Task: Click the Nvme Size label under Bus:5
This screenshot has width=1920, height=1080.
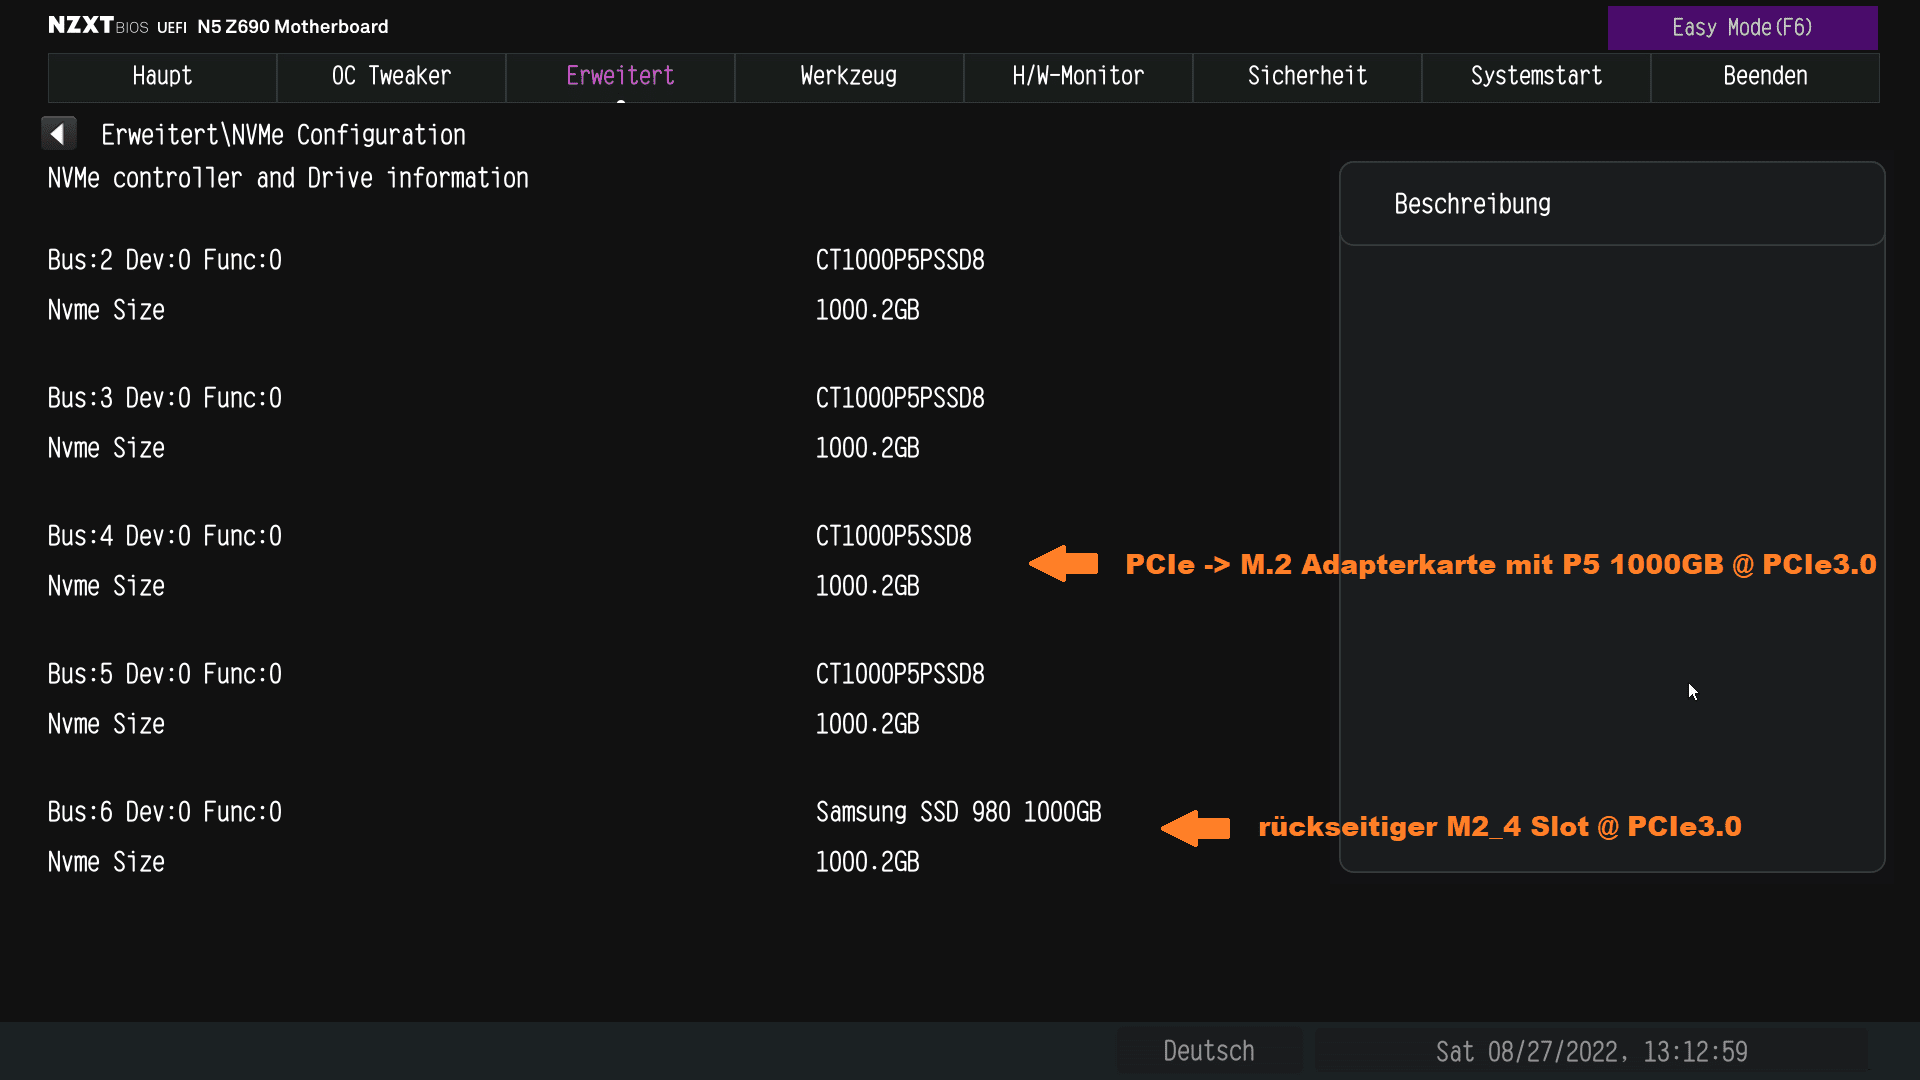Action: [x=106, y=724]
